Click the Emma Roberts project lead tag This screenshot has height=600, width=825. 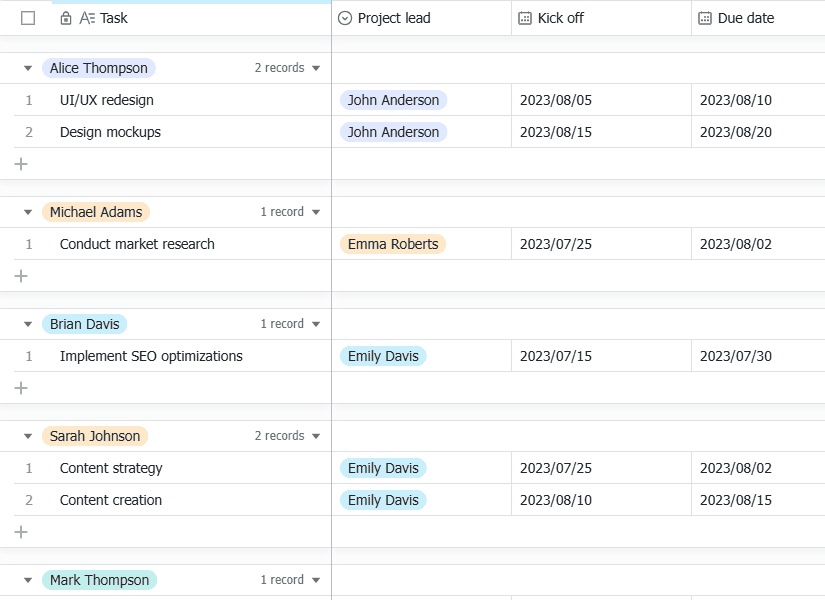click(393, 244)
